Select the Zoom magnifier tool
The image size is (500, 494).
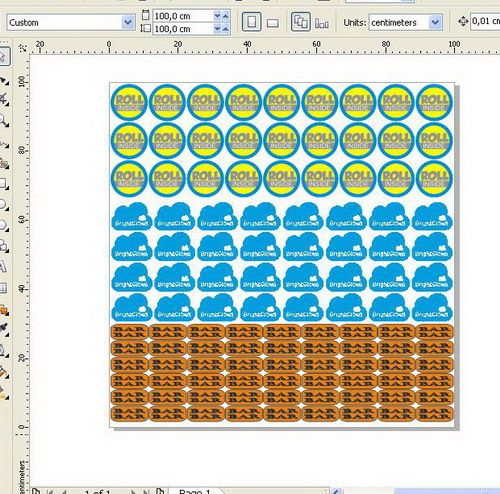tap(4, 120)
